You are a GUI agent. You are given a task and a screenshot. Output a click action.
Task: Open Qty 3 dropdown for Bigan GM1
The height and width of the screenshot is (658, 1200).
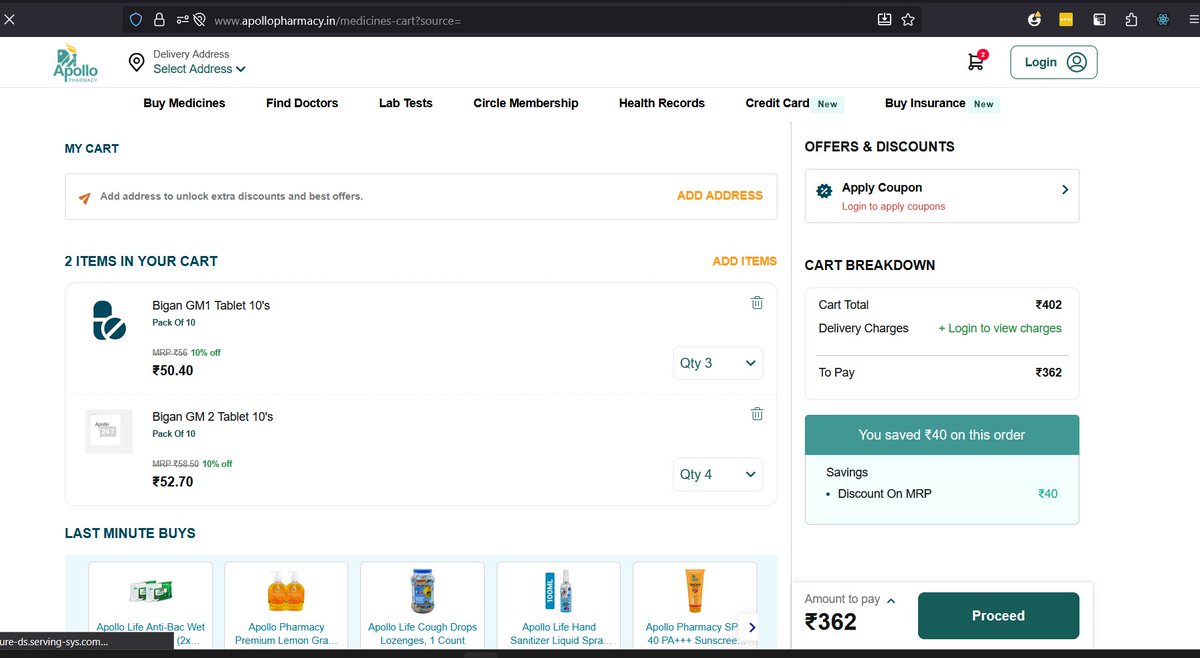(718, 363)
